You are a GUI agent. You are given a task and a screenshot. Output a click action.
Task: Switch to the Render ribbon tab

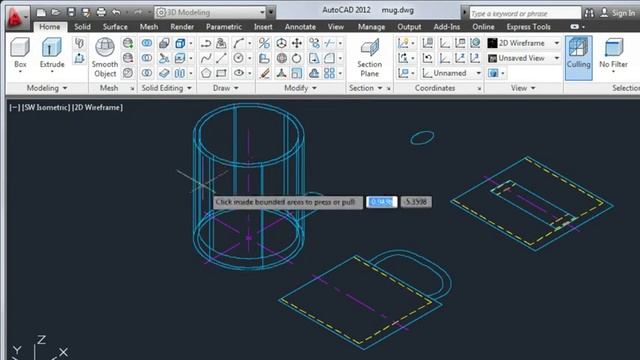(182, 27)
